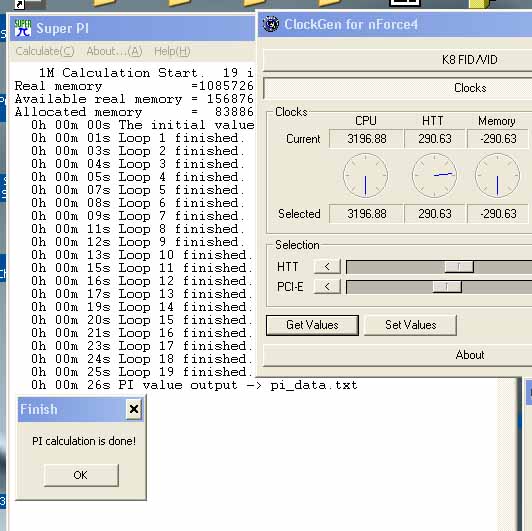Click the CPU clock gauge dial

pyautogui.click(x=365, y=175)
